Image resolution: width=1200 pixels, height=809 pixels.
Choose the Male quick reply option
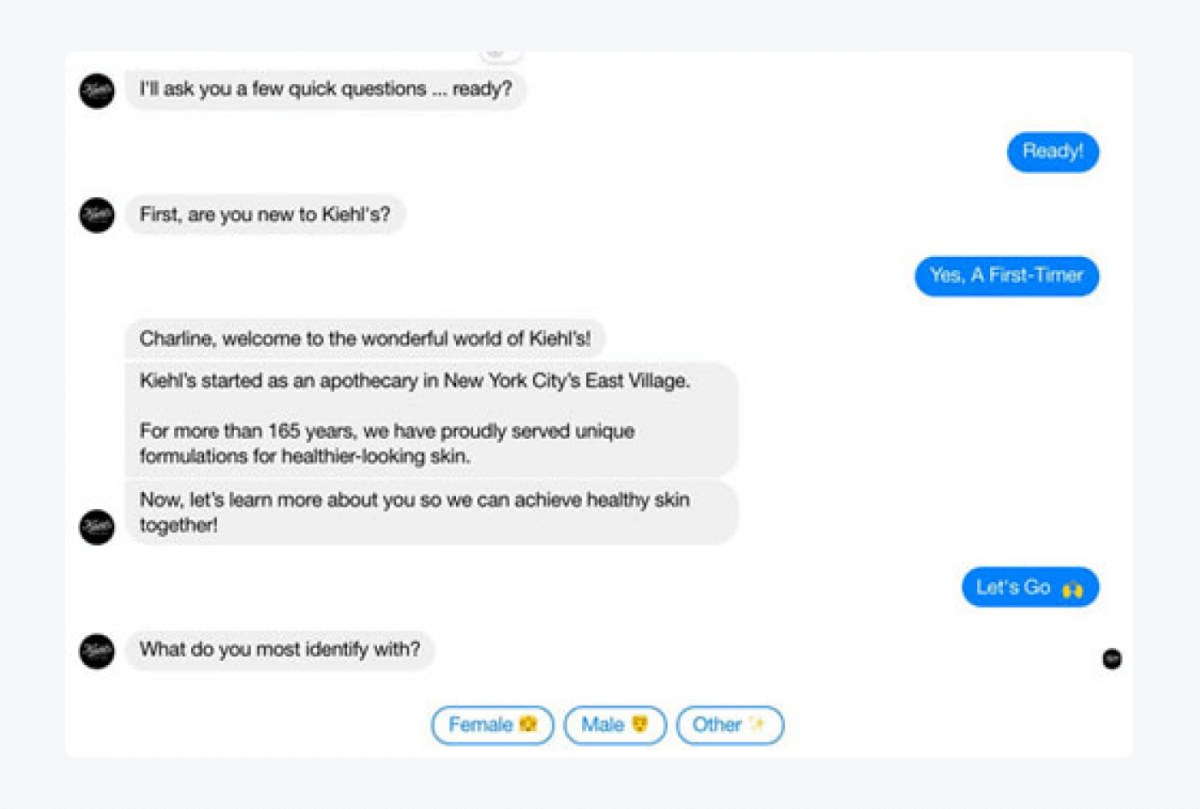coord(615,725)
